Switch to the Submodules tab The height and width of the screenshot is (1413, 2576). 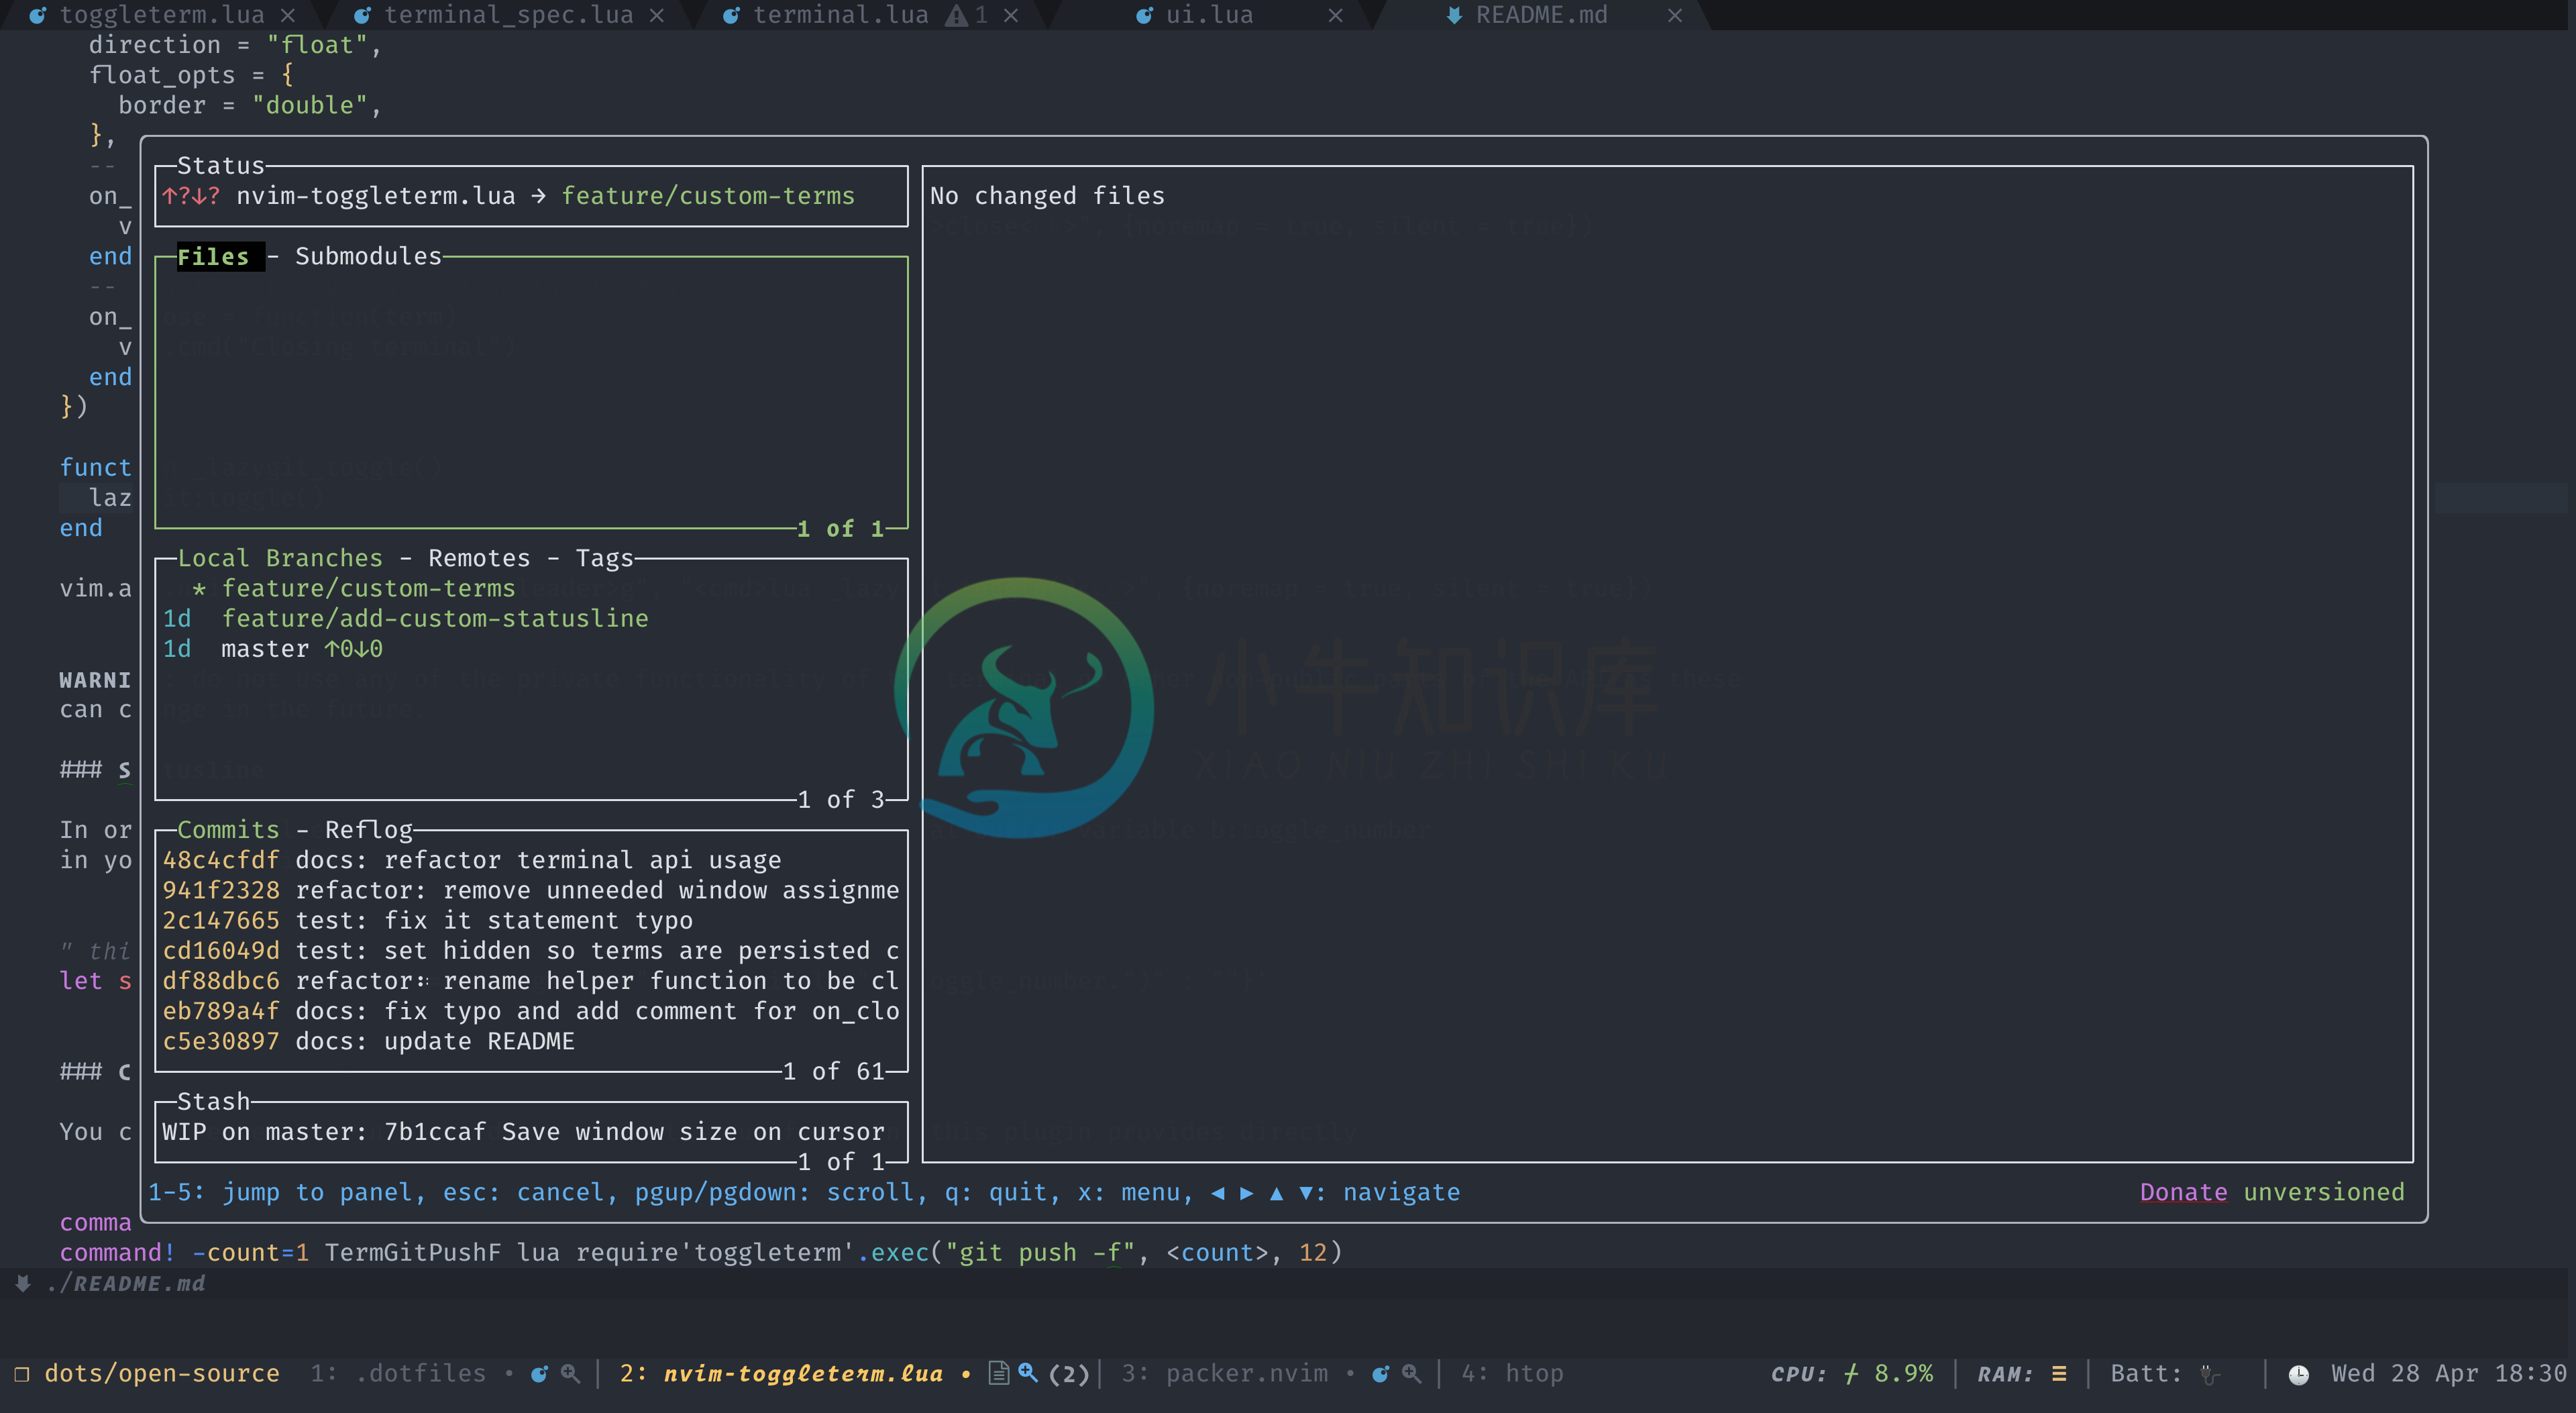(x=368, y=257)
